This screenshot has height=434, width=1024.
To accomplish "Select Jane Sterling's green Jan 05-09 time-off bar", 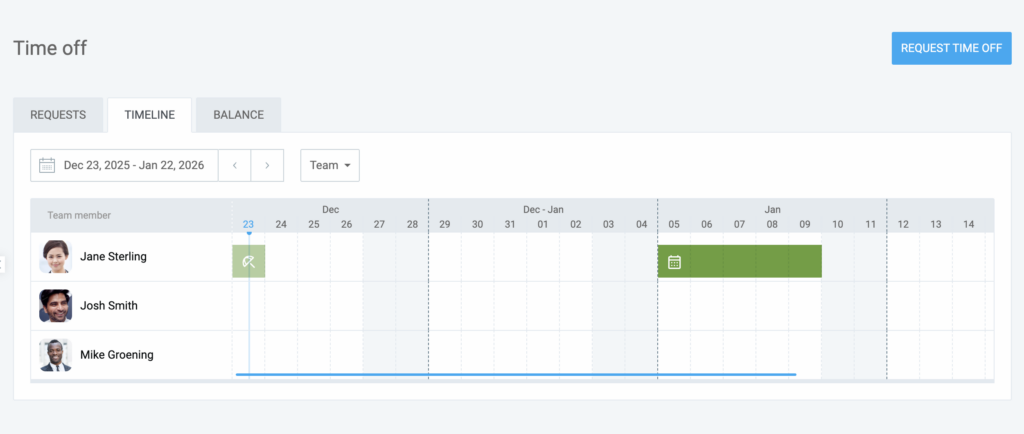I will click(750, 262).
